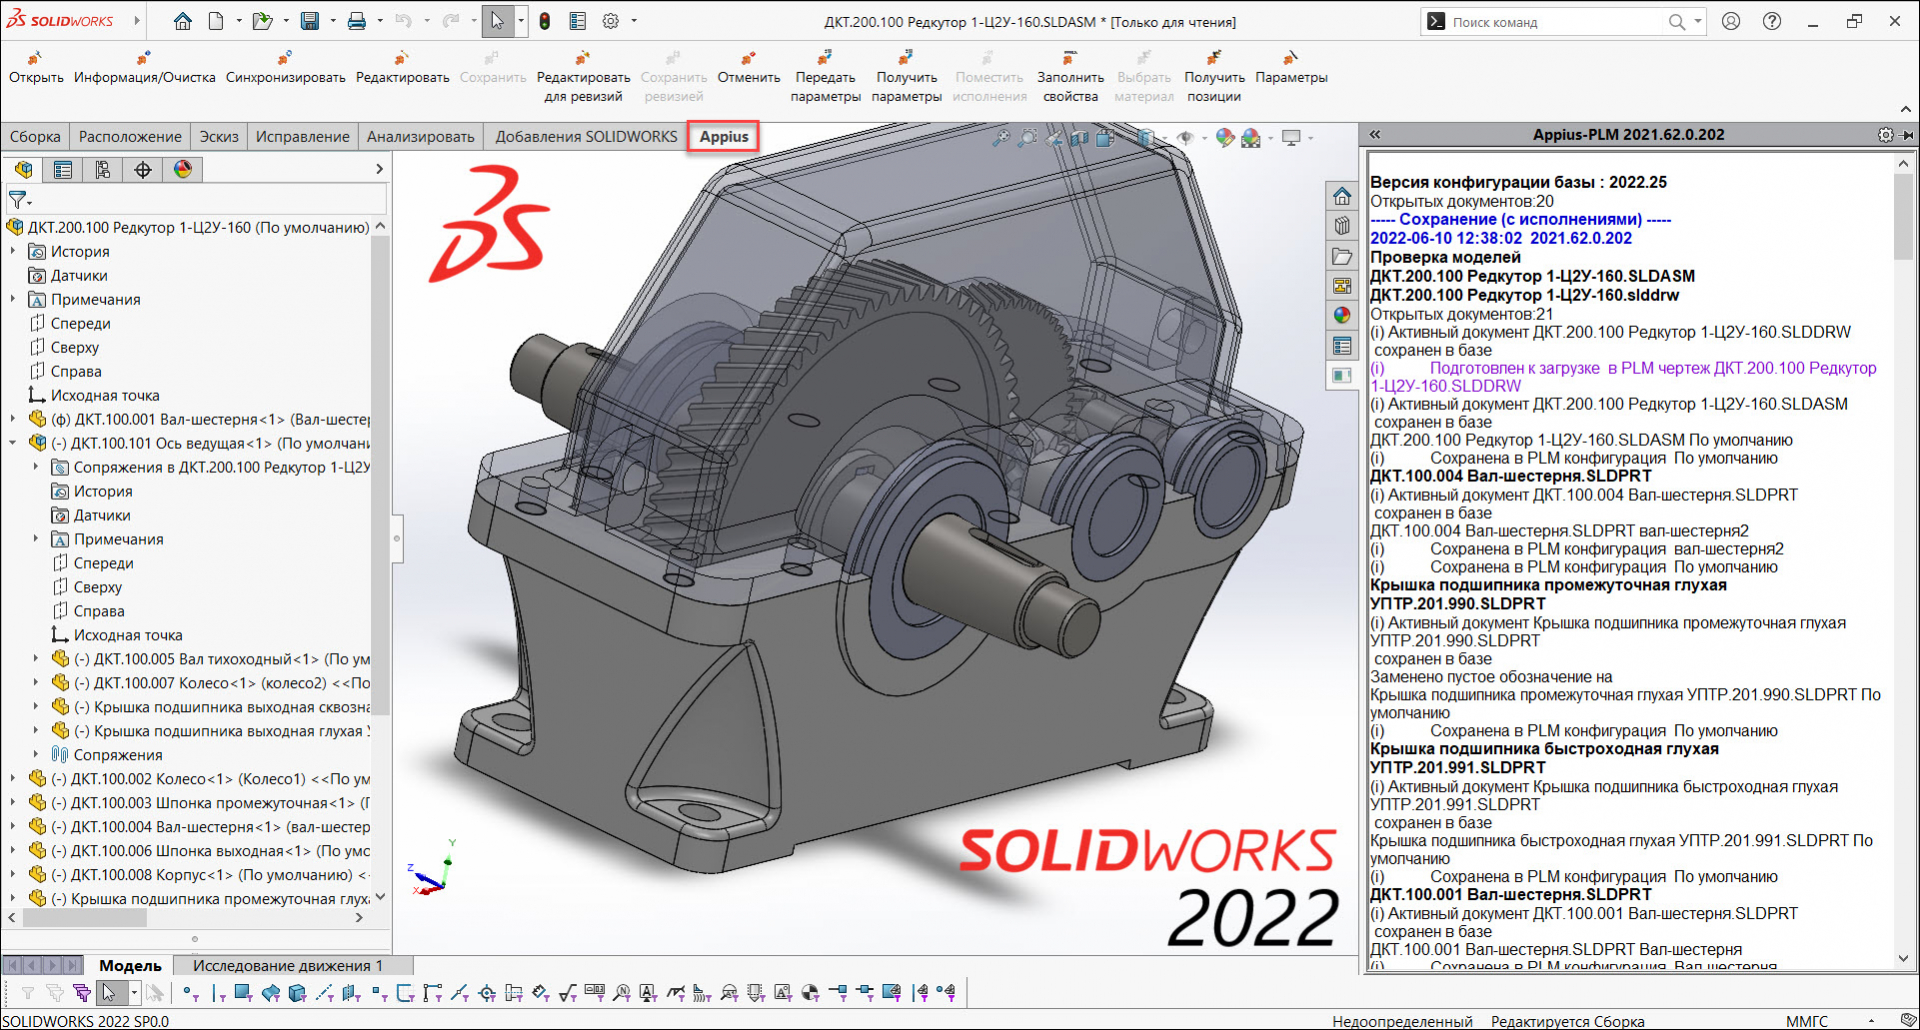This screenshot has height=1030, width=1920.
Task: Click the Search commands input field
Action: [1555, 22]
